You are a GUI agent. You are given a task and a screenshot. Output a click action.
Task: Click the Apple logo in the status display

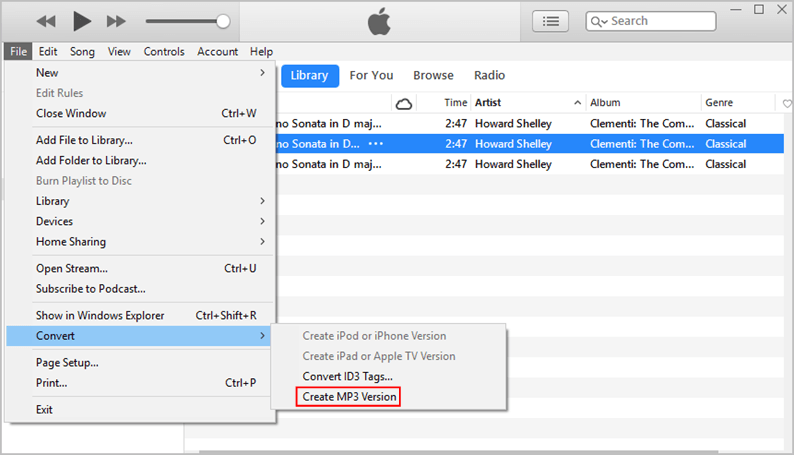coord(379,21)
